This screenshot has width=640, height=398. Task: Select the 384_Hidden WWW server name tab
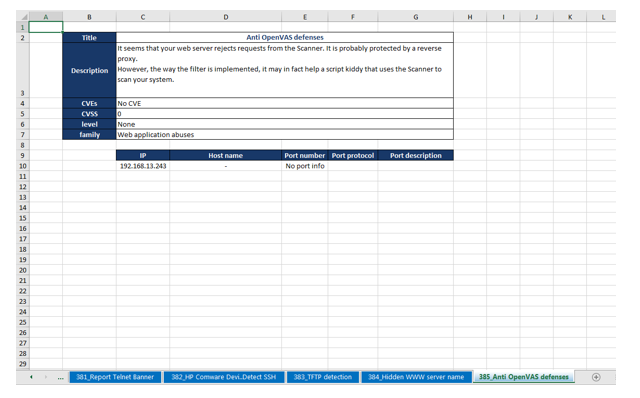(416, 377)
